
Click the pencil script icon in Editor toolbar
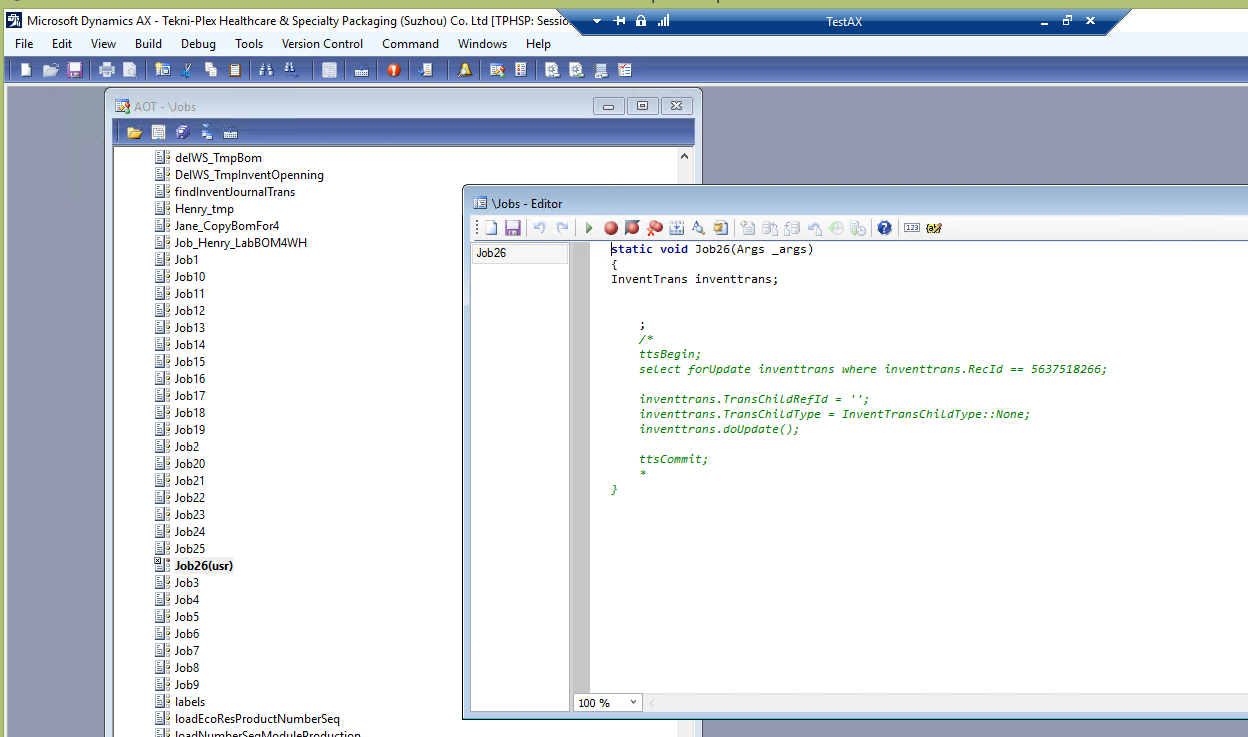(x=935, y=228)
